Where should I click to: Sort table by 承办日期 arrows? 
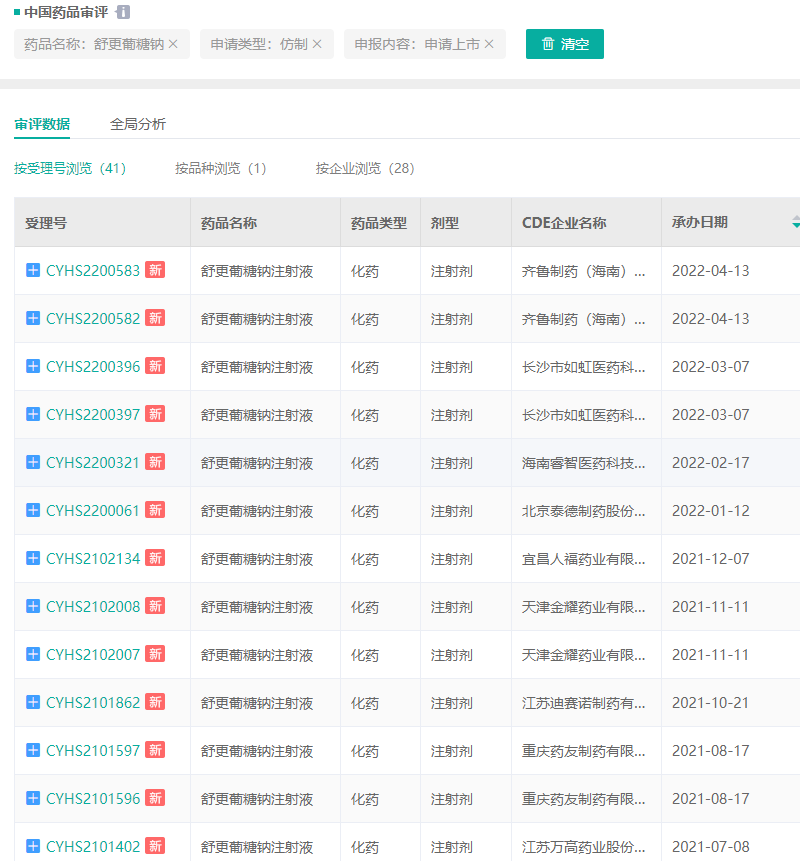pyautogui.click(x=795, y=222)
